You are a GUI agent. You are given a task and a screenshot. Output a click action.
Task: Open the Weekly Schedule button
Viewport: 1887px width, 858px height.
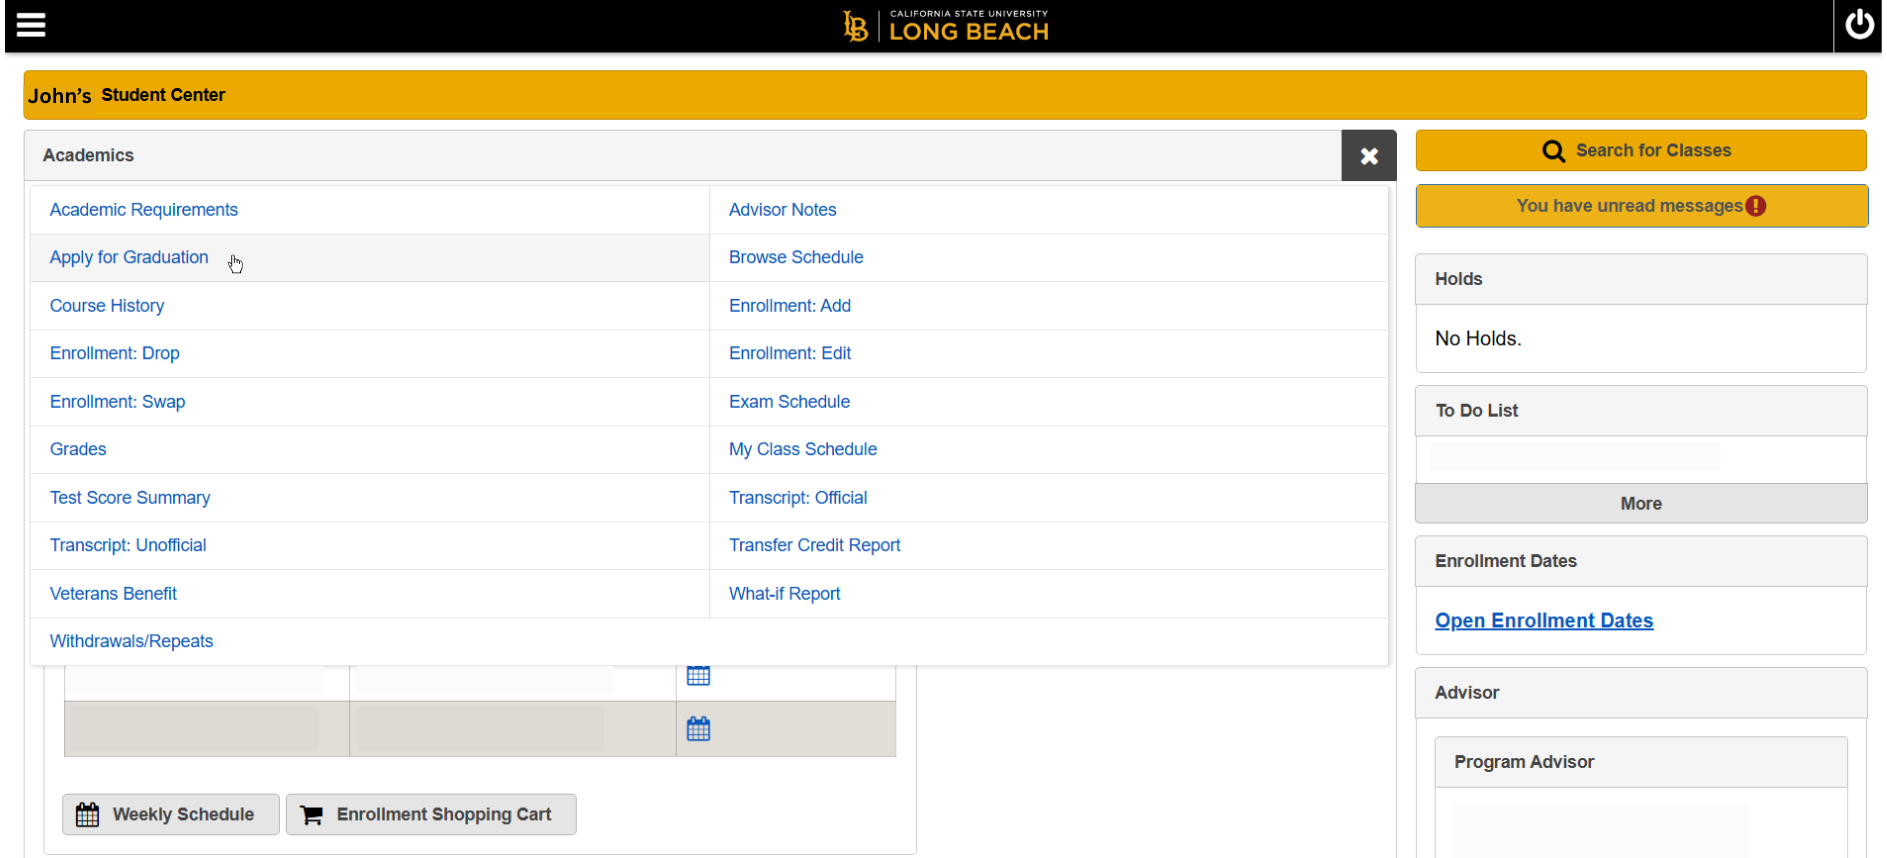tap(170, 814)
